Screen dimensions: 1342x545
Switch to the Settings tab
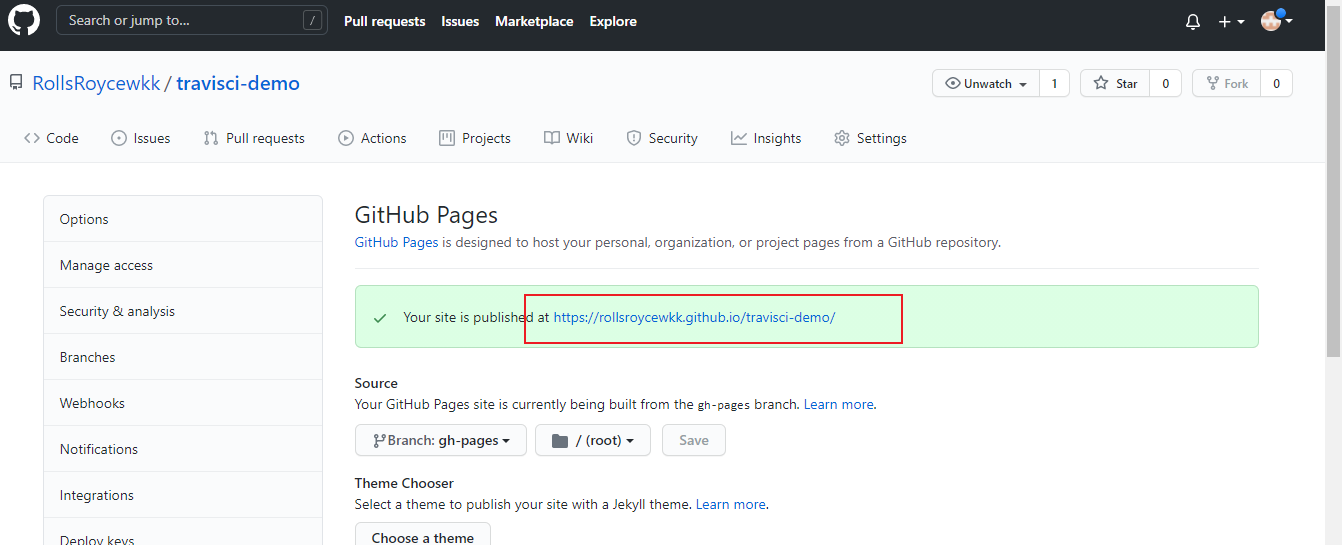pos(870,138)
